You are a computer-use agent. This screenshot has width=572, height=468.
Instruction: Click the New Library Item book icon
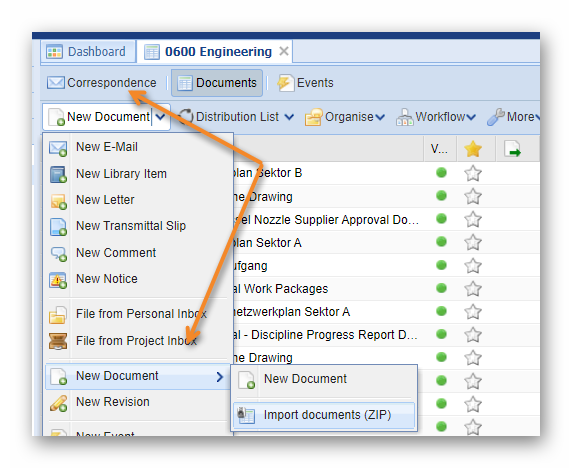58,174
